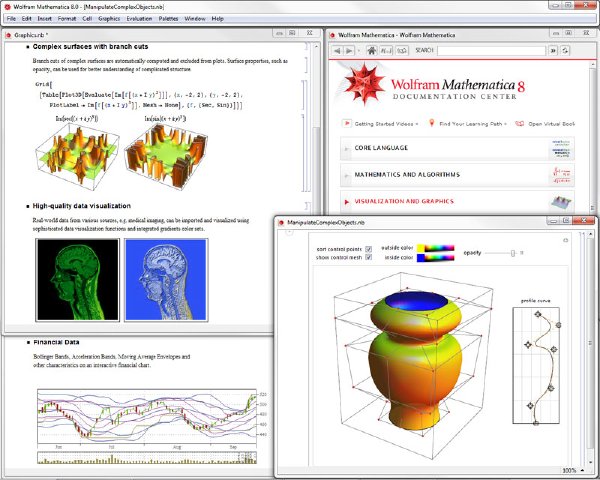Click ManipulateComplexObjects.nb vertical scrollbar
This screenshot has width=600, height=480.
click(x=591, y=348)
